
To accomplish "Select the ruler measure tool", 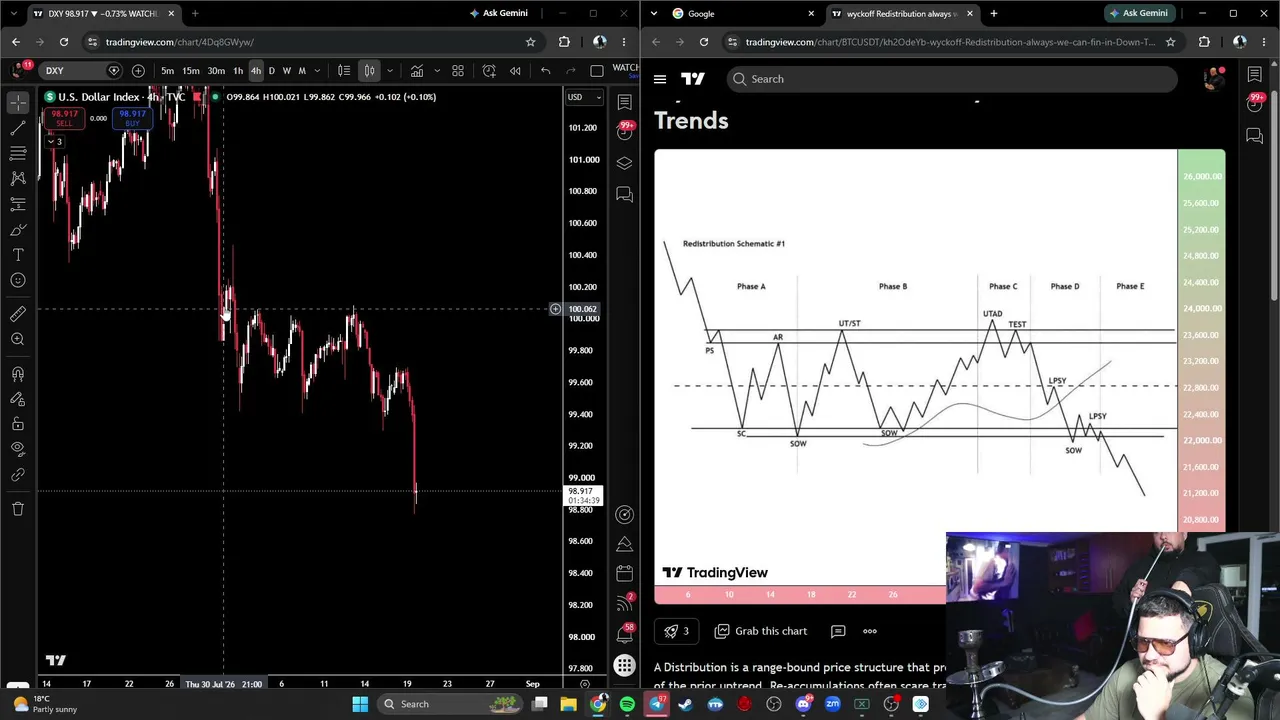I will 18,314.
